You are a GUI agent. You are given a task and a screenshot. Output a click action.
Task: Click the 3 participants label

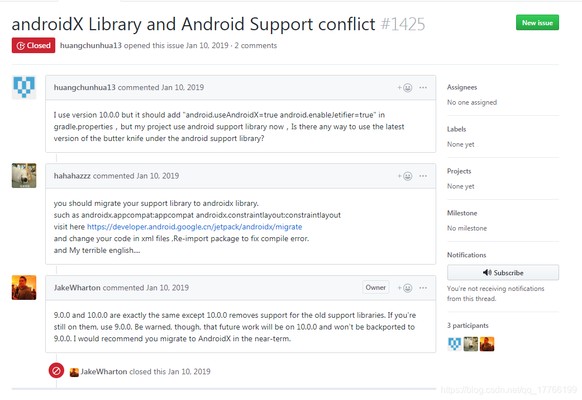[468, 325]
